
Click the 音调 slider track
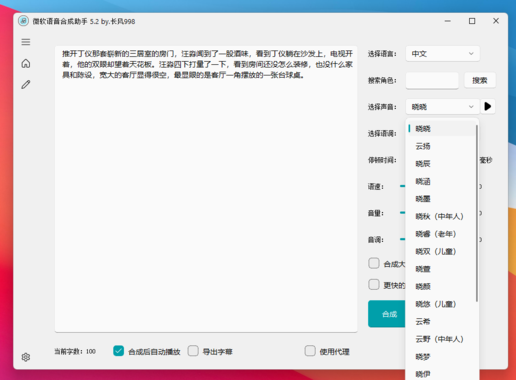coord(403,239)
